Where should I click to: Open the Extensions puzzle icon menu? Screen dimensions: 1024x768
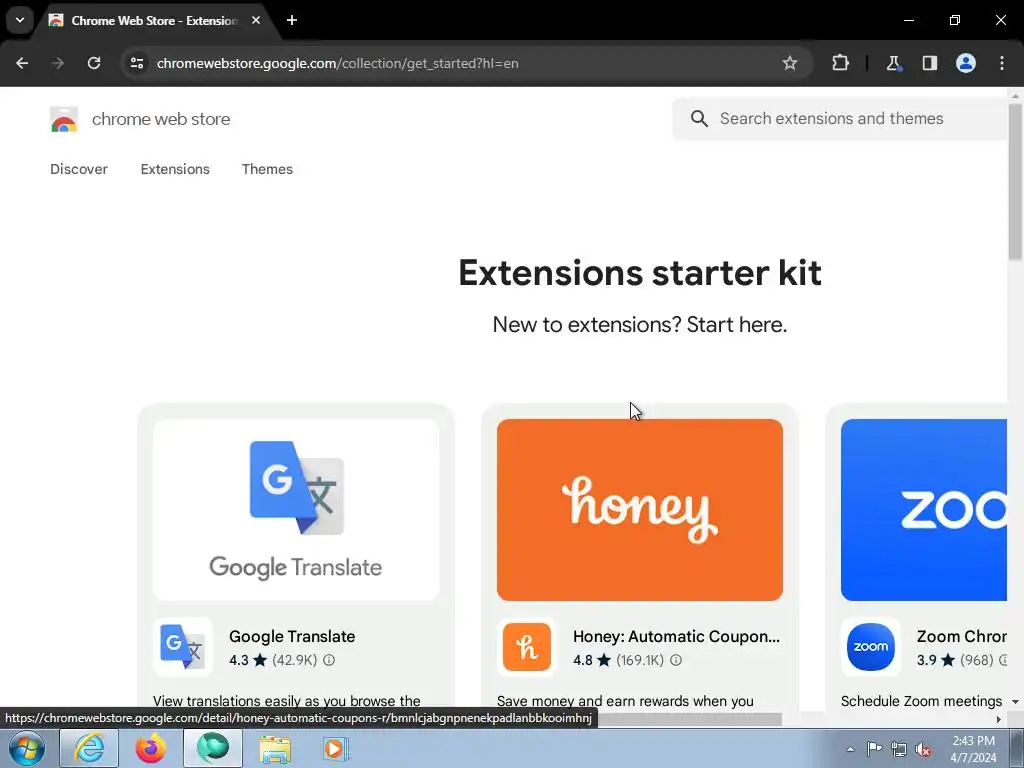click(x=840, y=63)
